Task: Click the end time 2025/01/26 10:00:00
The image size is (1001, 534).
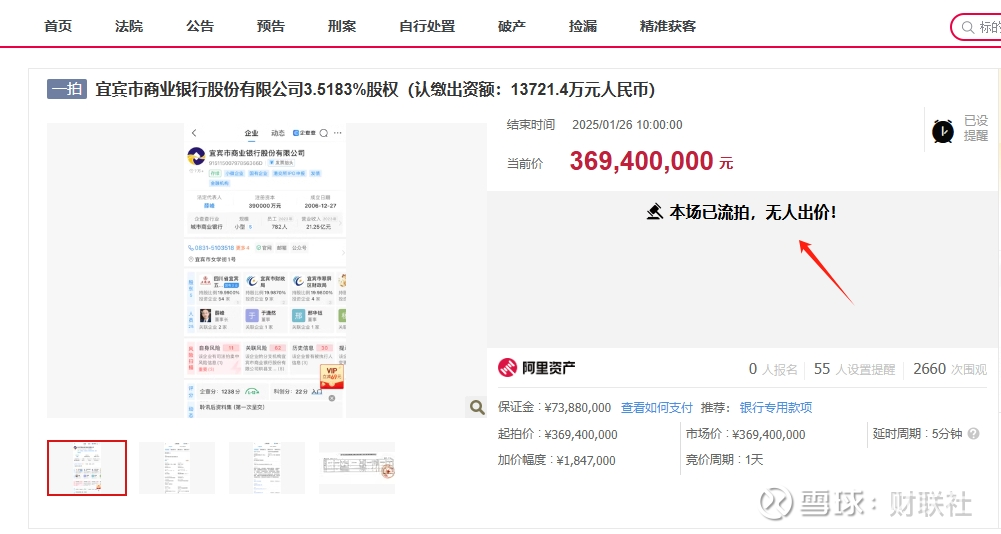Action: [x=627, y=125]
